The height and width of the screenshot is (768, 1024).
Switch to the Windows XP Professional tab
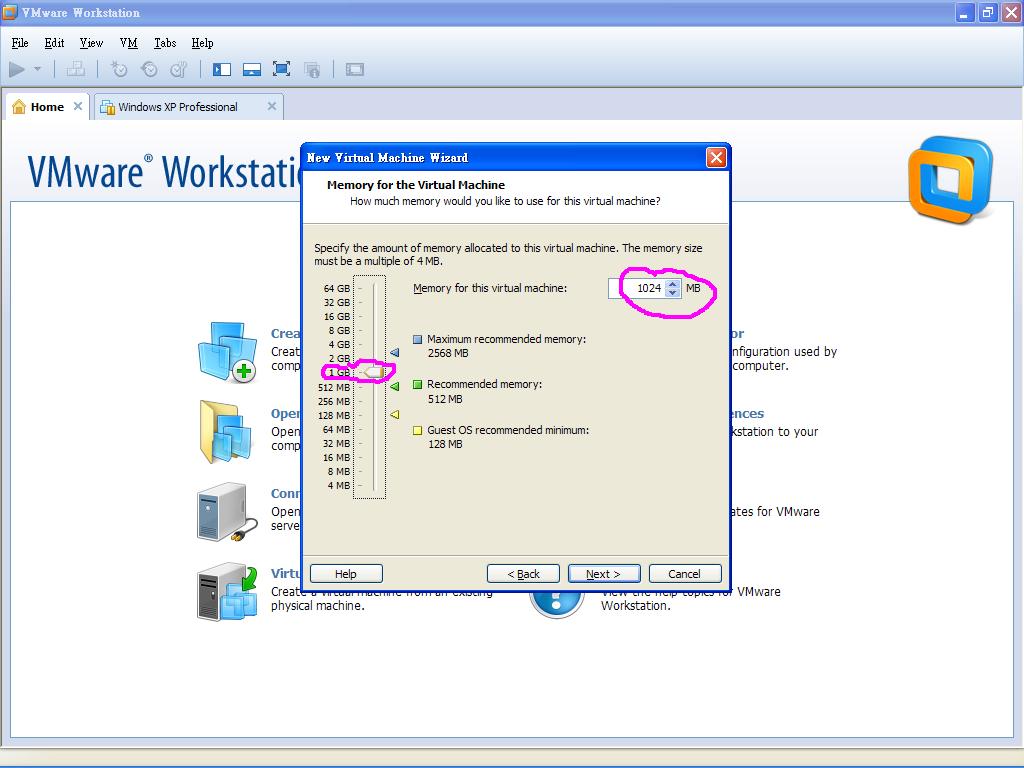pos(189,106)
